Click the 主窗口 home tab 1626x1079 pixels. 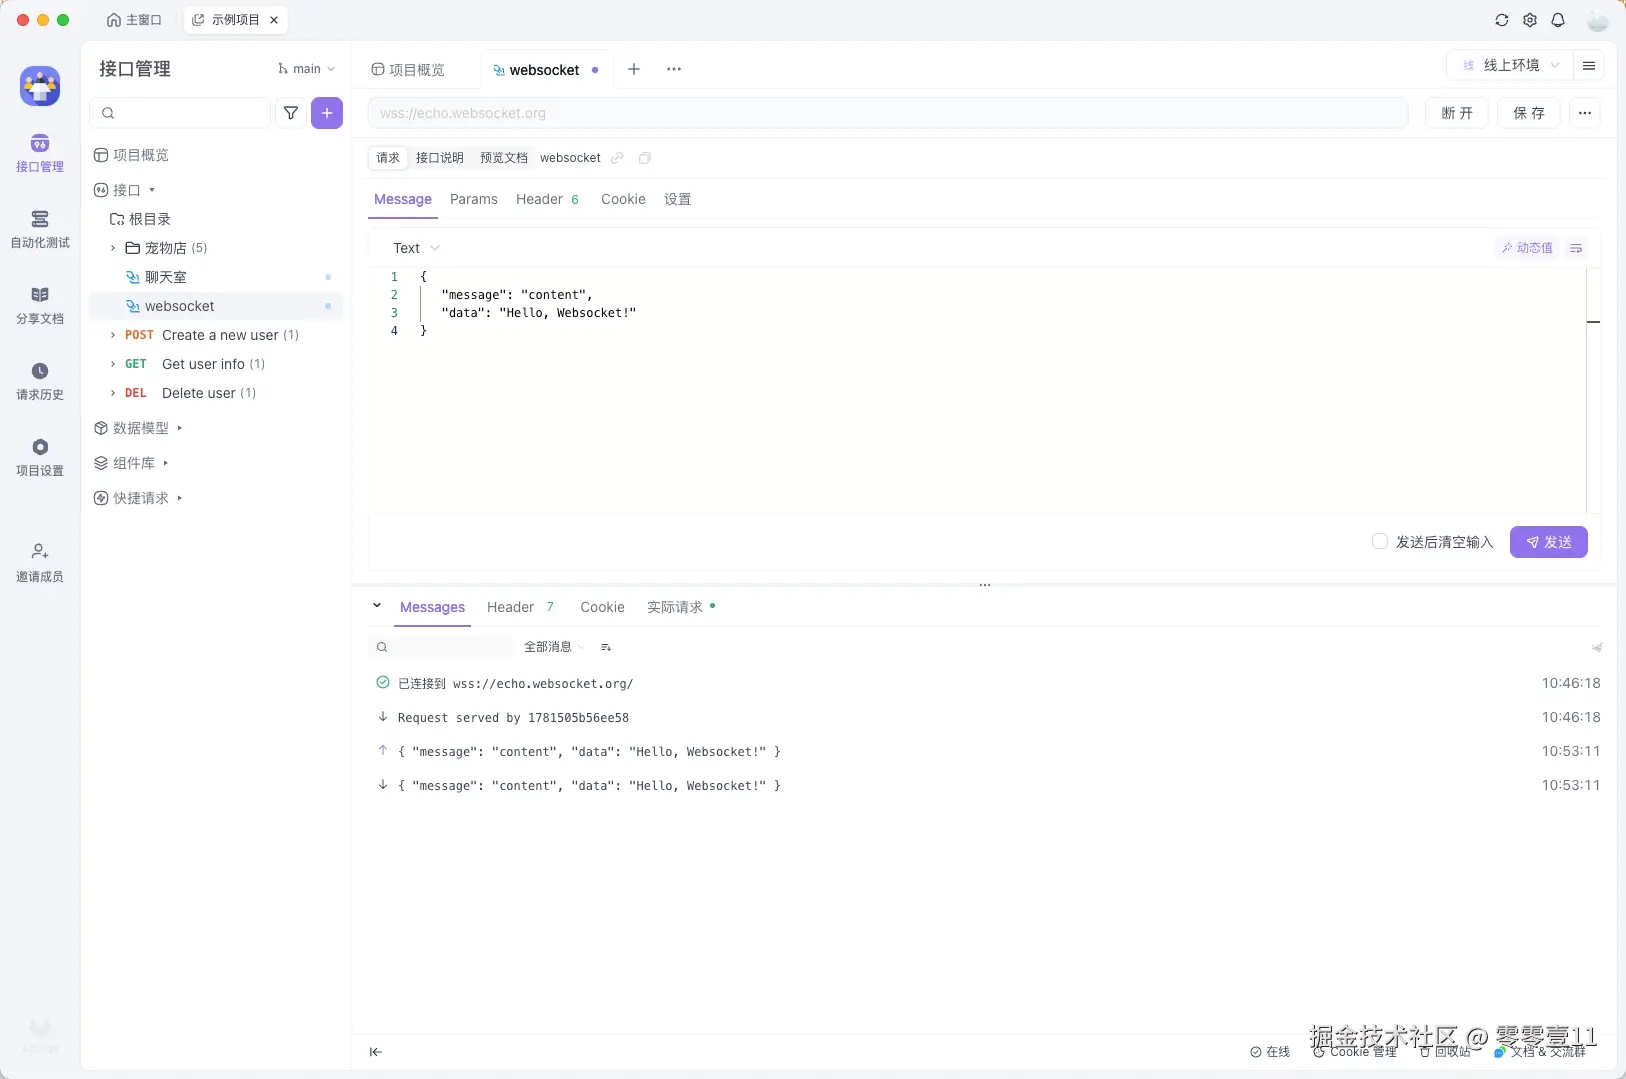(x=134, y=20)
